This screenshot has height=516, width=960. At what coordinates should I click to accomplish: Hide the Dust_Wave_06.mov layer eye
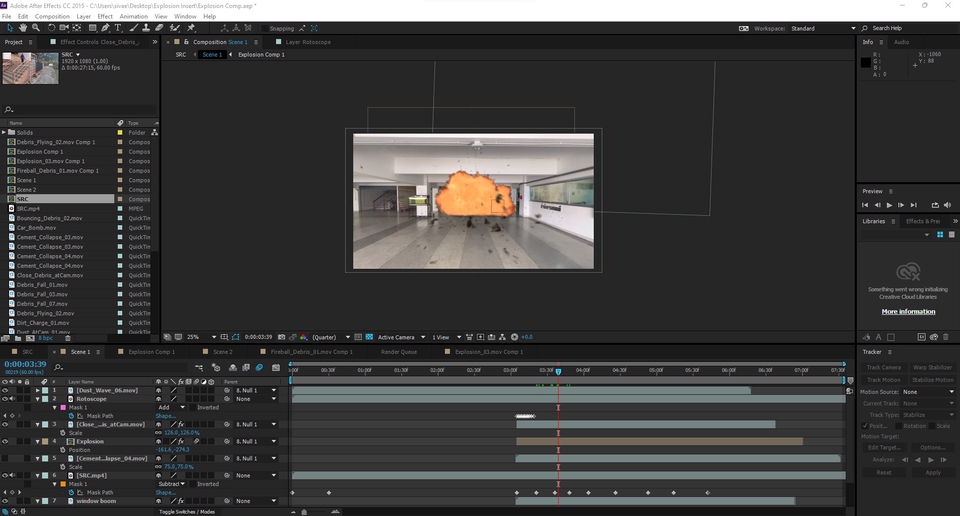coord(5,390)
